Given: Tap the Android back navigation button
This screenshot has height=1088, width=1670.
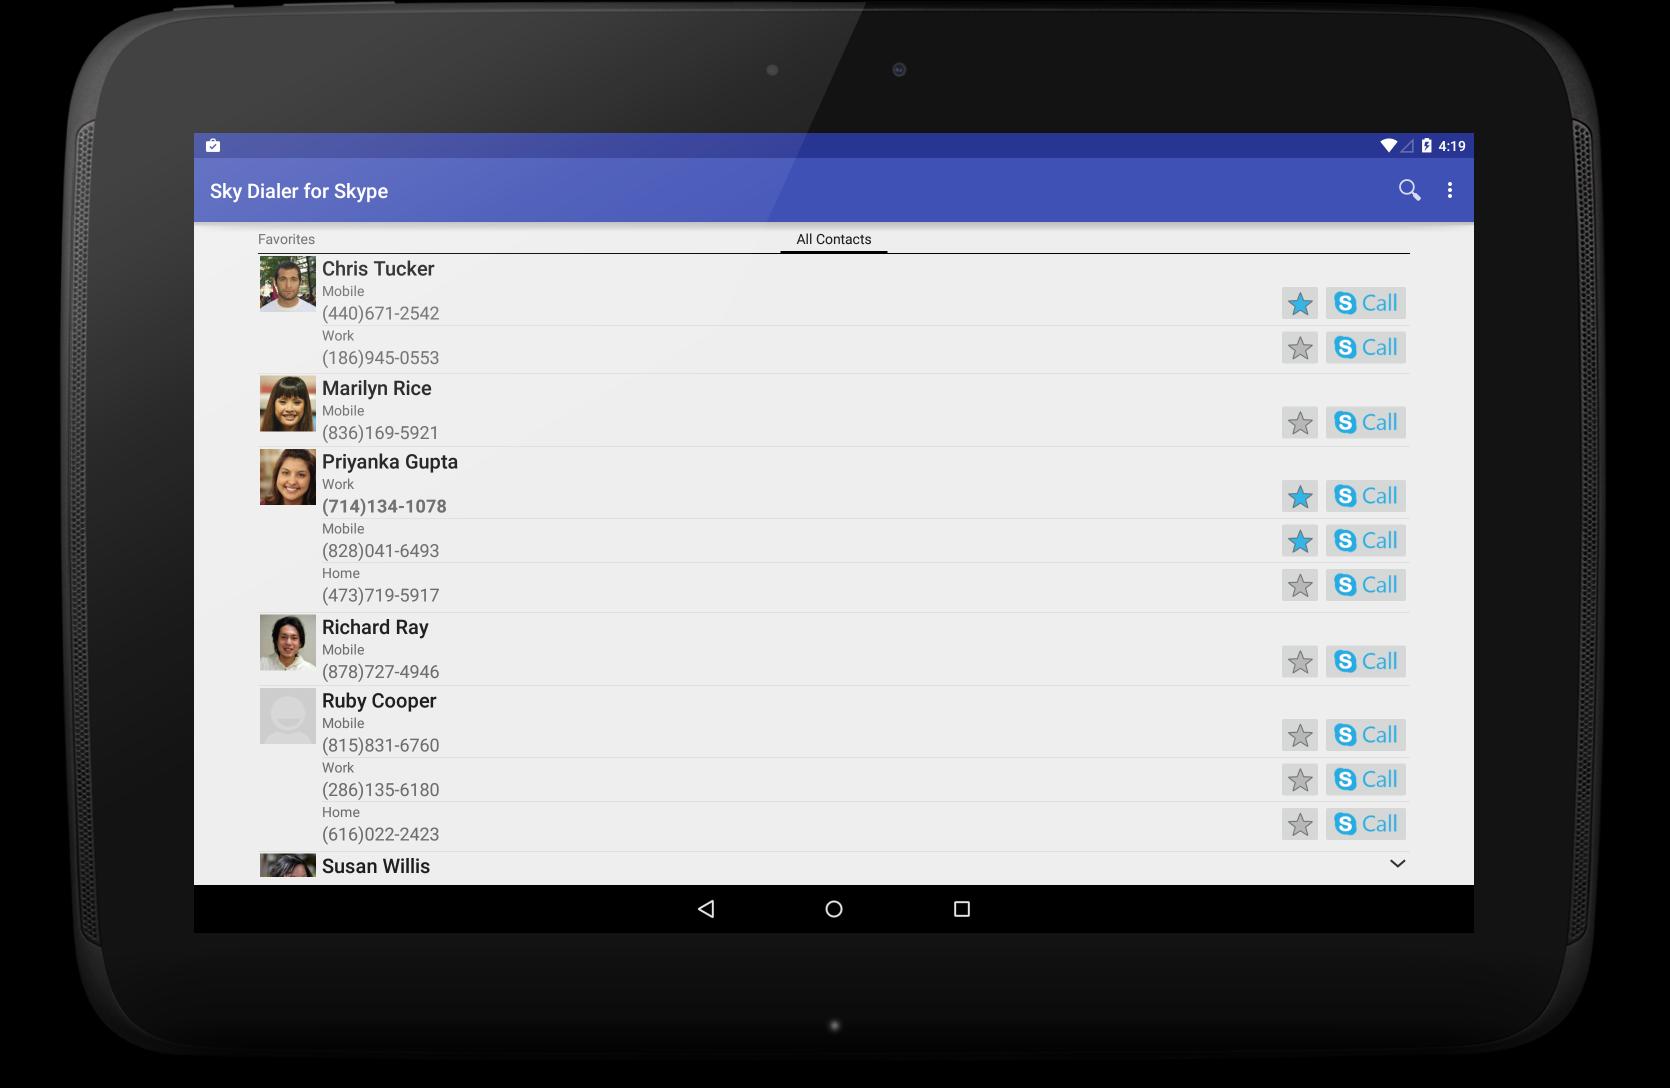Looking at the screenshot, I should 706,909.
